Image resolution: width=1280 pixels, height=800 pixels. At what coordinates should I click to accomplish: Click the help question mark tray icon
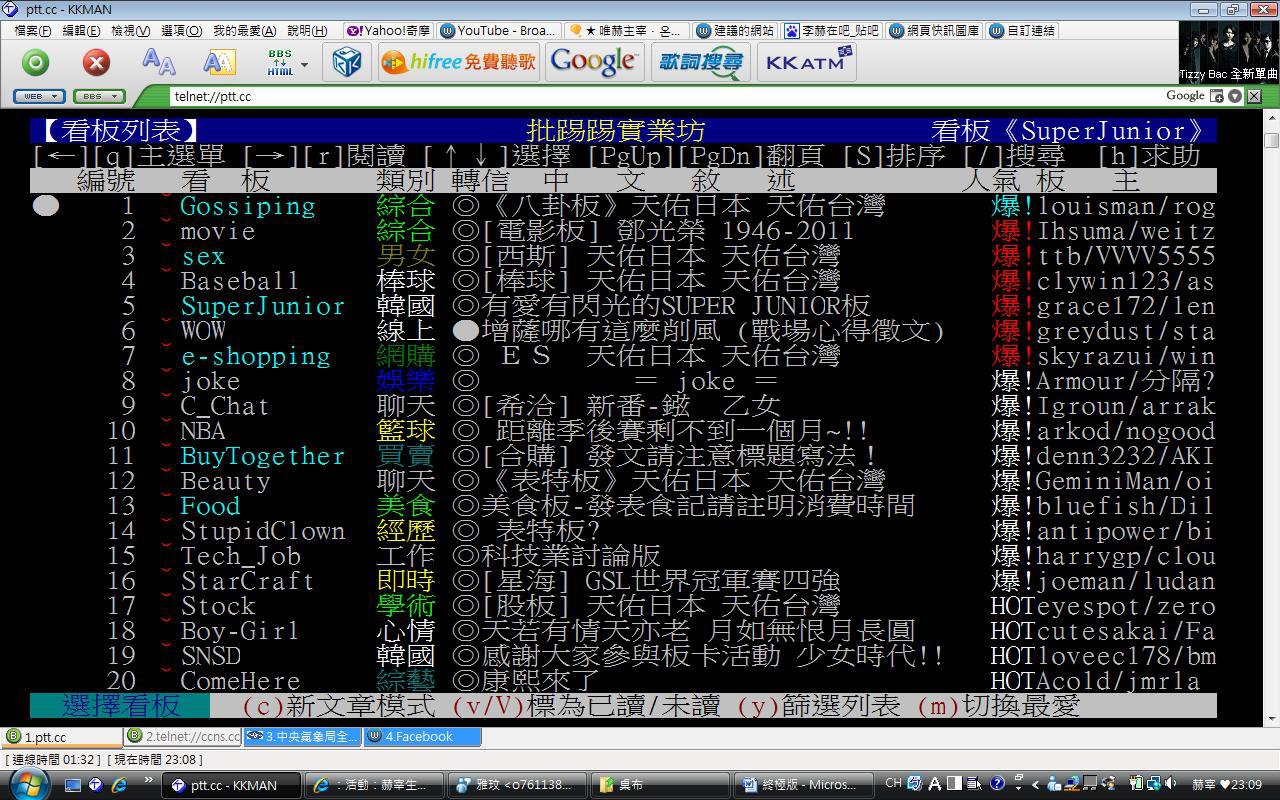point(997,784)
